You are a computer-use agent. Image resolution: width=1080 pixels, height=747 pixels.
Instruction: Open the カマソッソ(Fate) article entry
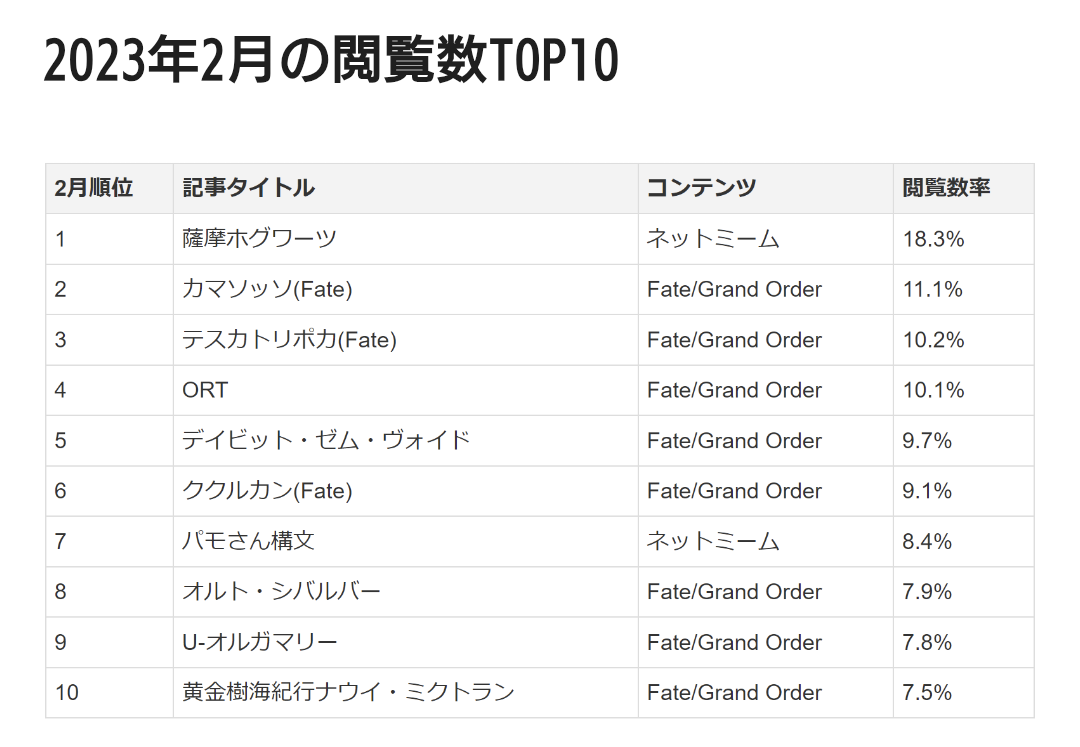267,290
